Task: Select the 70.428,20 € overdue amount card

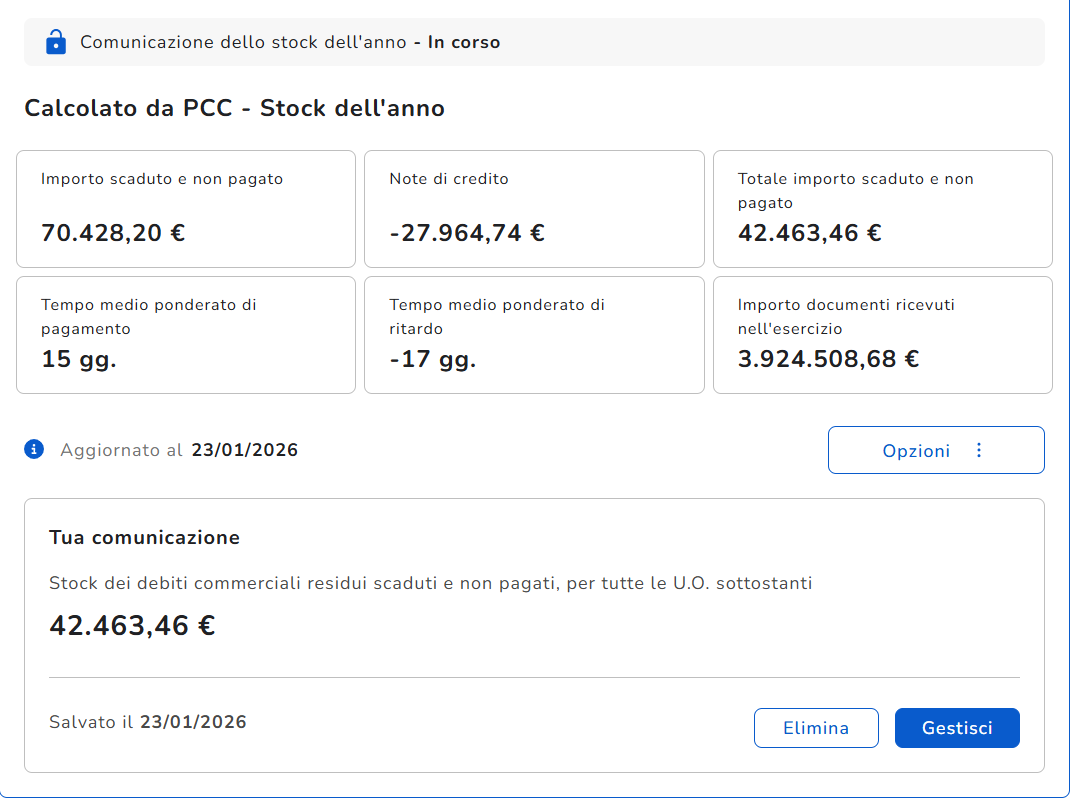Action: point(186,209)
